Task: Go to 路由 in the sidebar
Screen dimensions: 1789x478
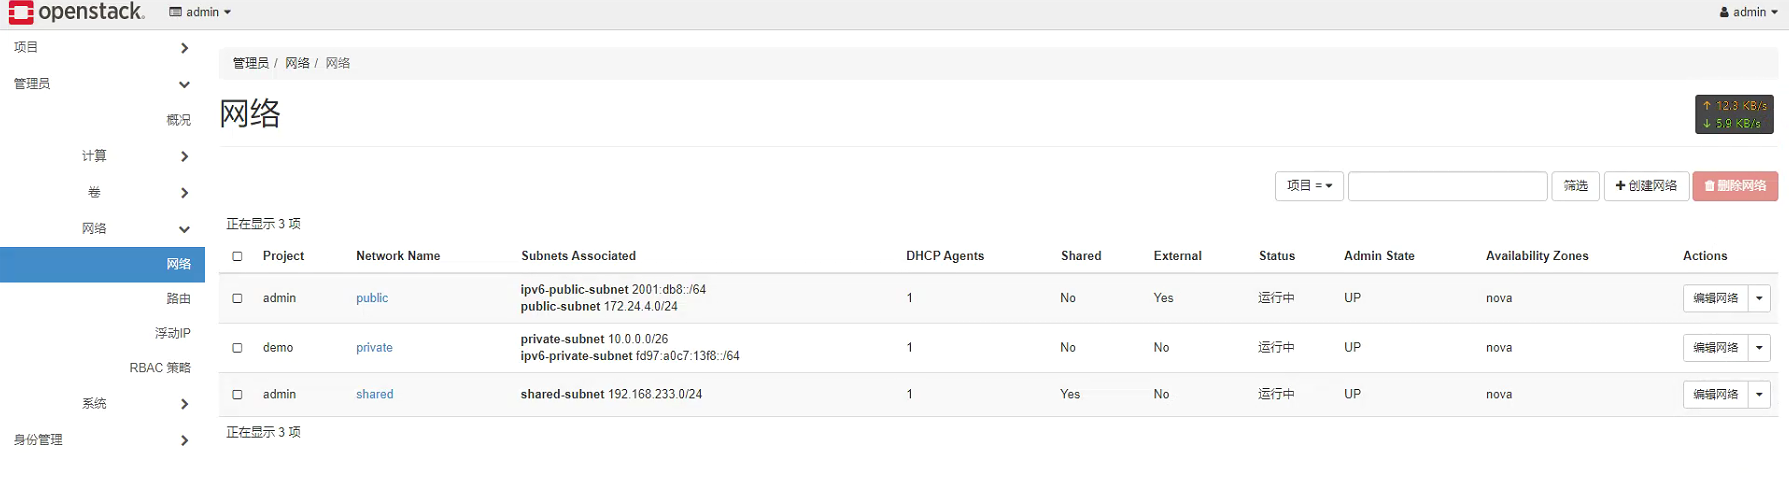Action: tap(178, 298)
